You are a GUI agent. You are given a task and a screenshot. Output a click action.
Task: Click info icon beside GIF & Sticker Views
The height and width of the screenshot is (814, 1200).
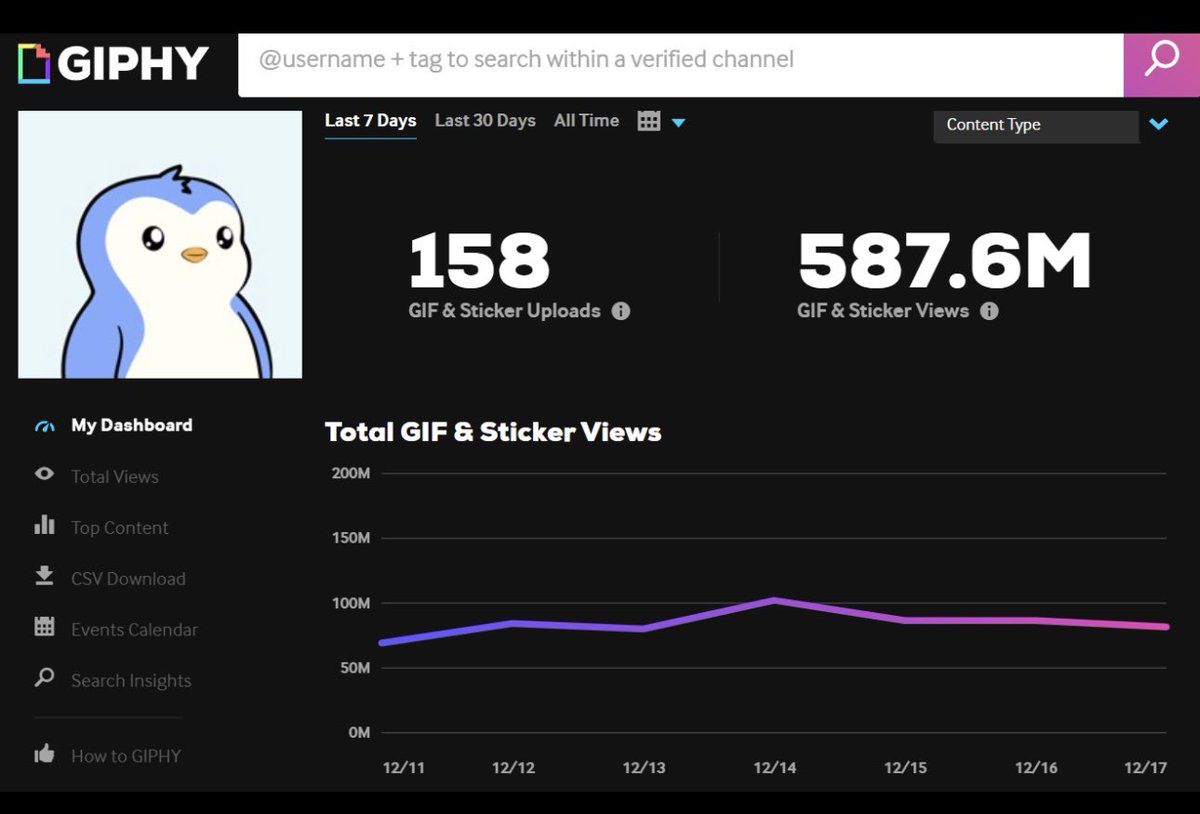coord(989,311)
